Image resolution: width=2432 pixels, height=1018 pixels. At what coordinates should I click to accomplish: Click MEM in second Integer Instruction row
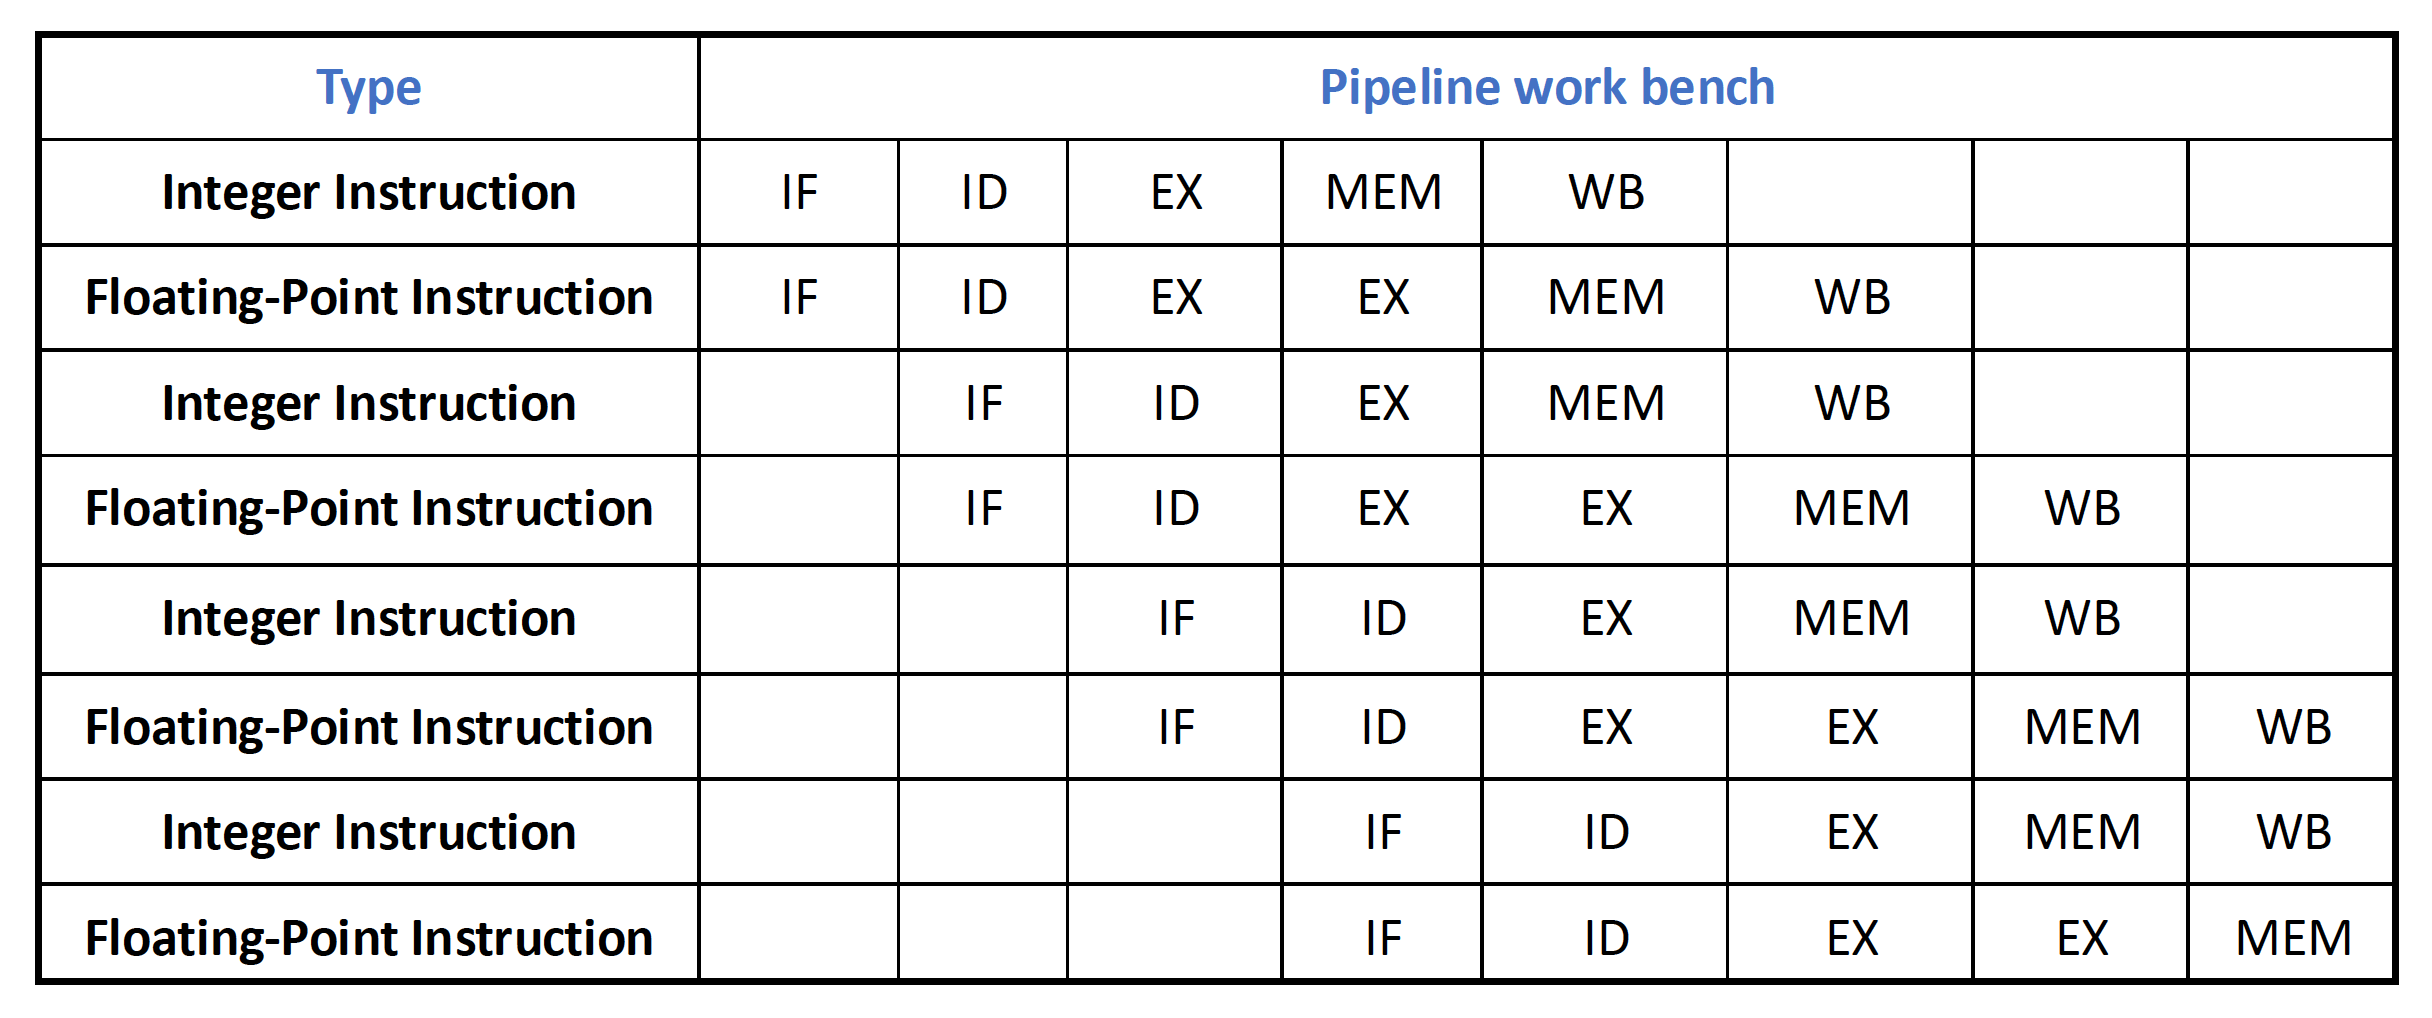pos(1606,403)
